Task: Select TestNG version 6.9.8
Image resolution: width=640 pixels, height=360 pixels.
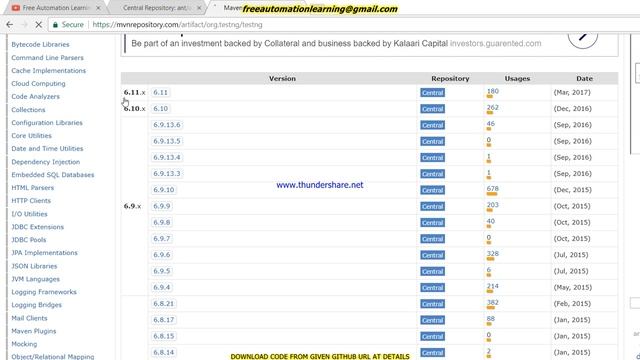Action: tap(162, 222)
